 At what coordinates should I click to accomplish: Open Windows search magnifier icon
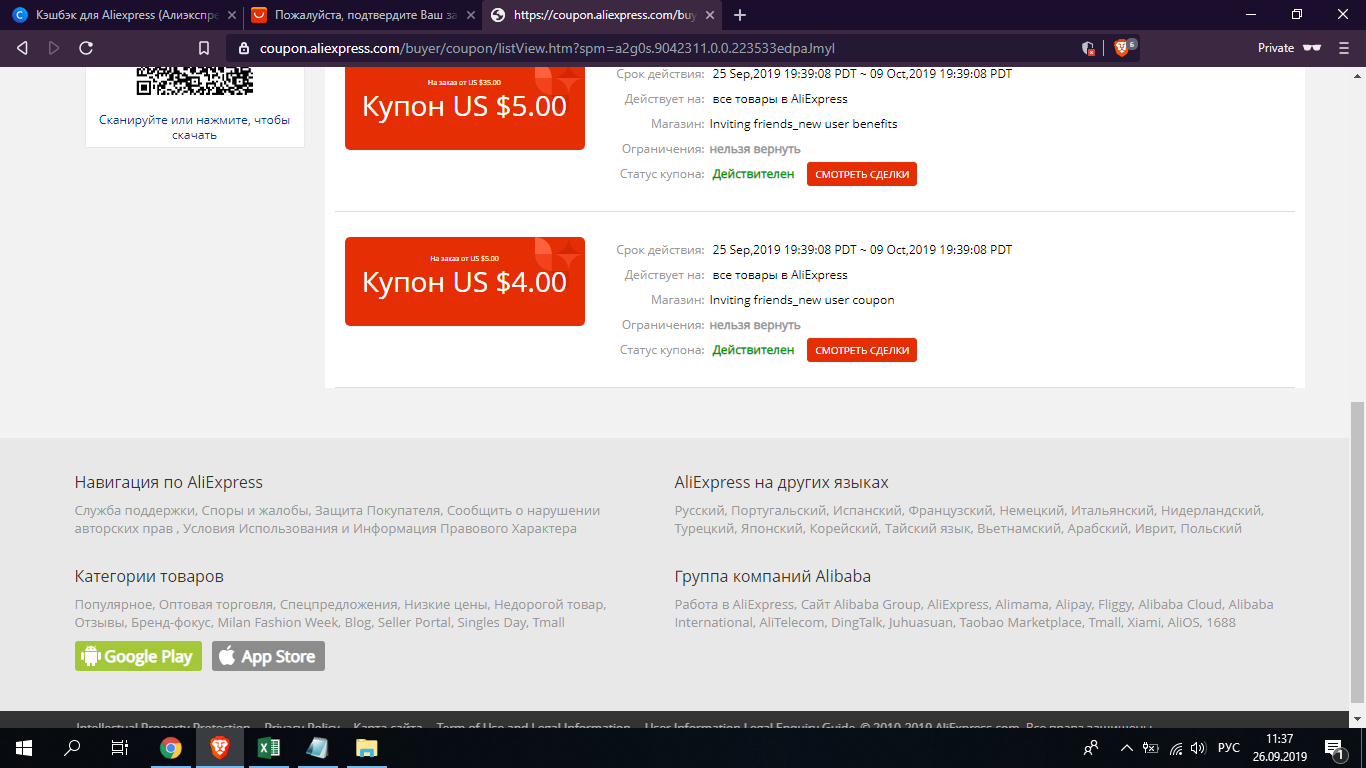click(72, 748)
